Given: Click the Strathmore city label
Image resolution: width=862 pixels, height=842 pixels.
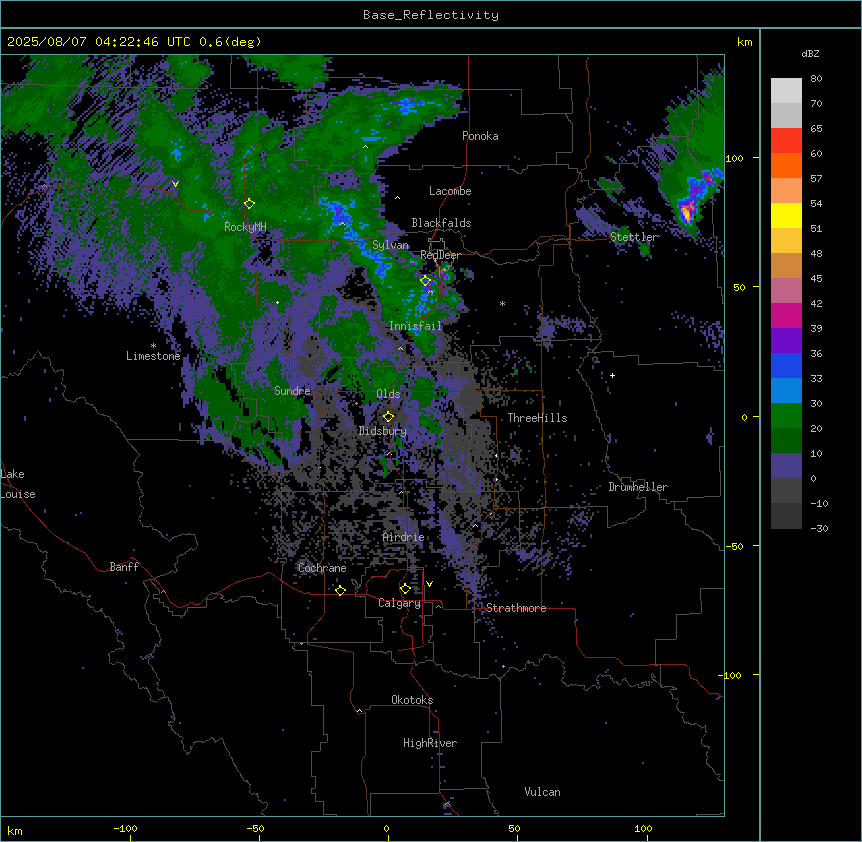Looking at the screenshot, I should click(516, 608).
